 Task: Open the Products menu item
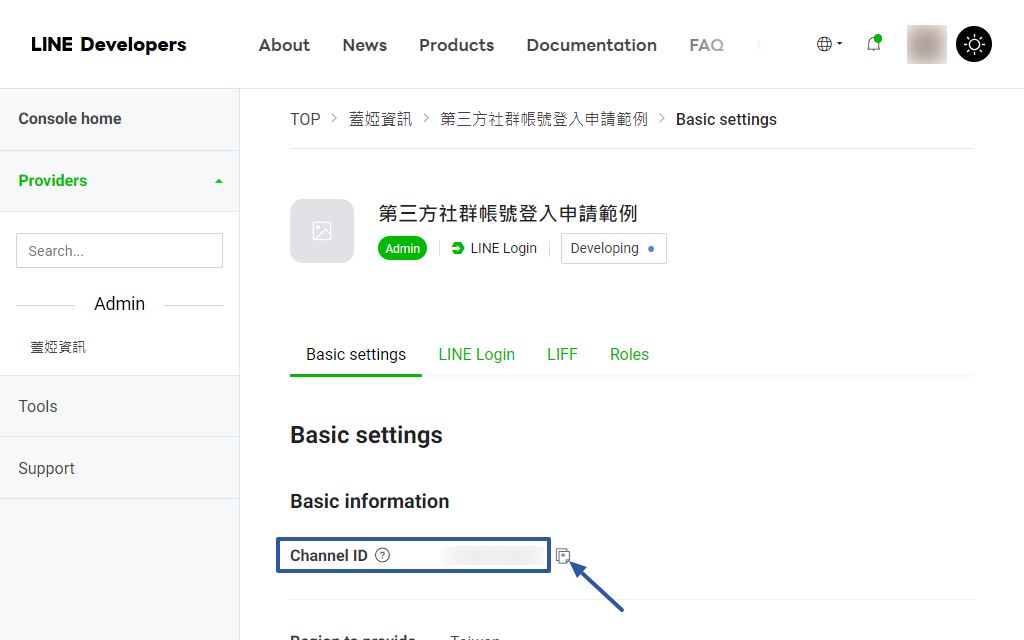[x=456, y=45]
